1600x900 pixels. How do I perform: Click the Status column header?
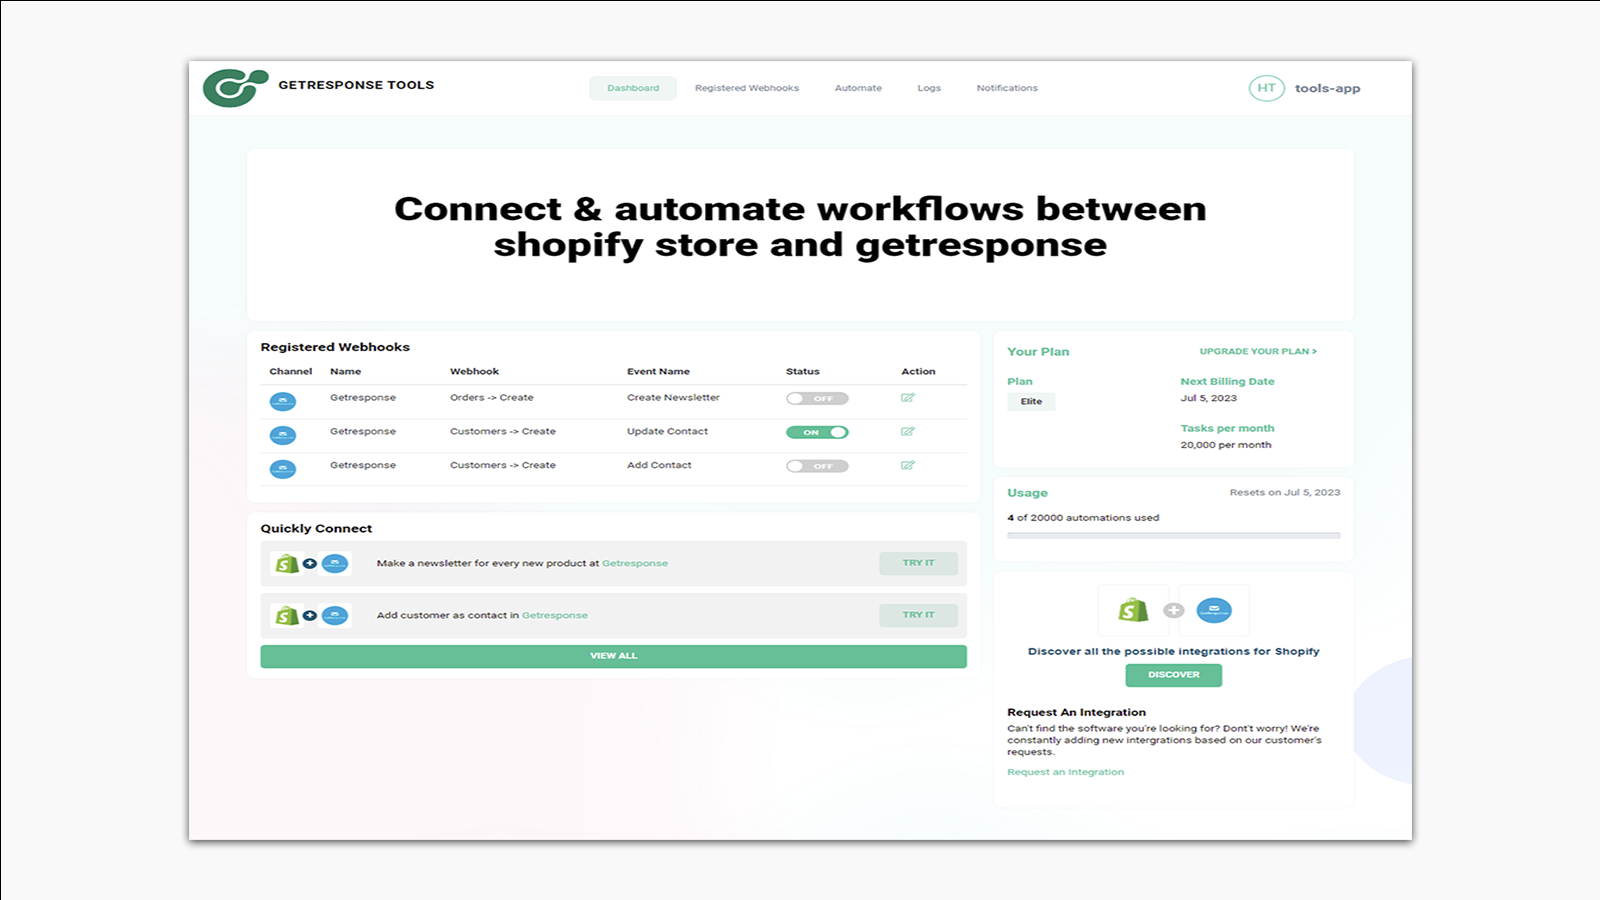click(803, 372)
